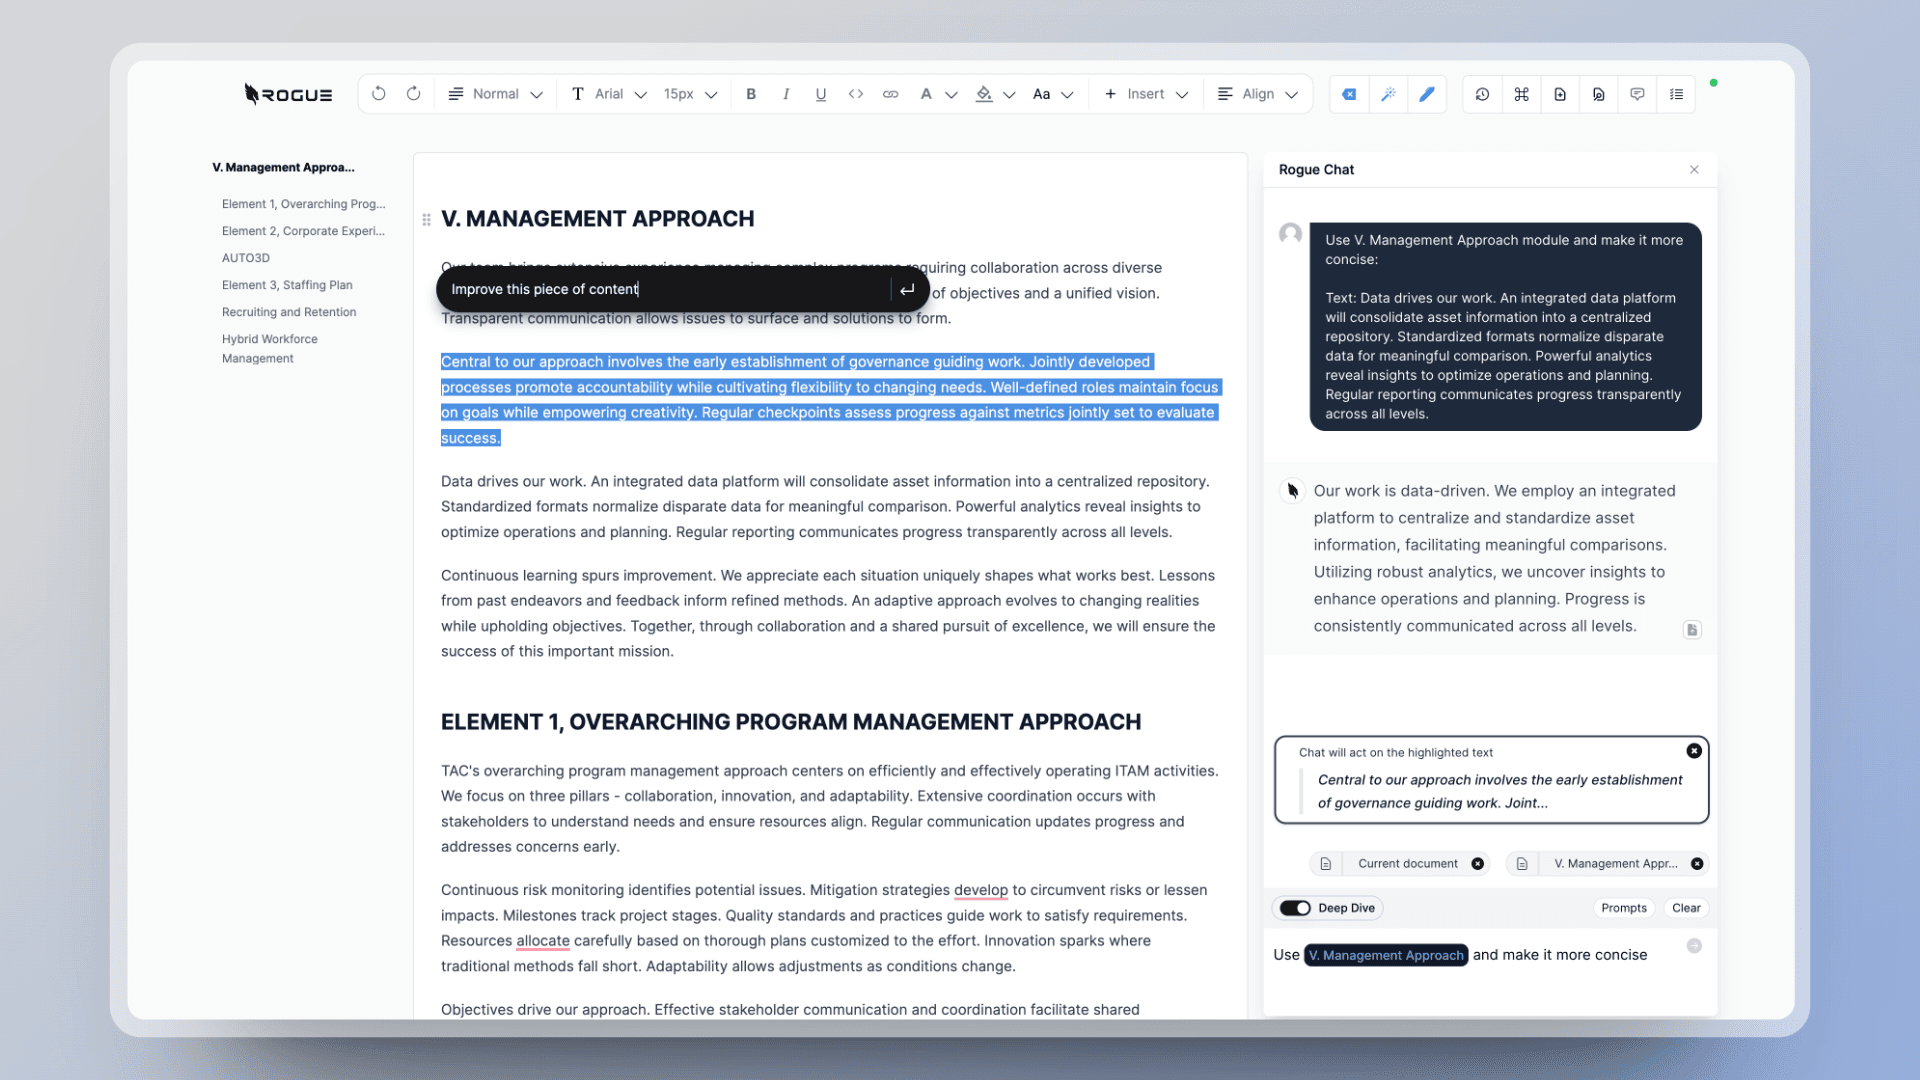Click the green status indicator dot
Image resolution: width=1920 pixels, height=1080 pixels.
(x=1714, y=83)
